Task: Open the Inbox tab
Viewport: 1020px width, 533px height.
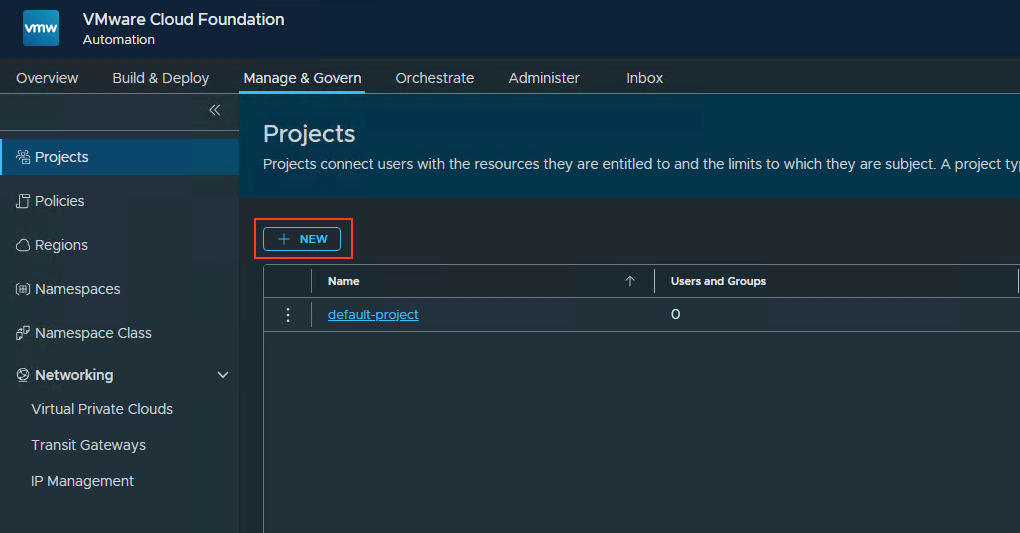Action: coord(644,78)
